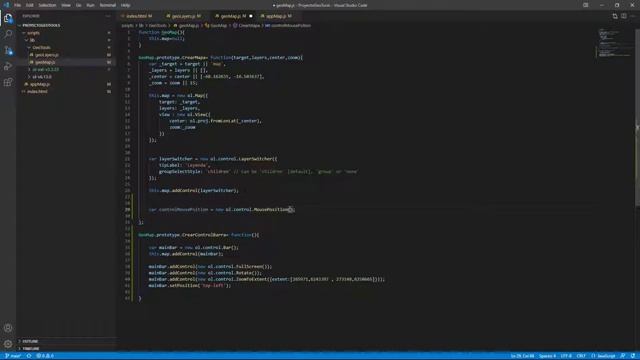Open the Search view in activity bar
The image size is (640, 360).
tap(8, 34)
